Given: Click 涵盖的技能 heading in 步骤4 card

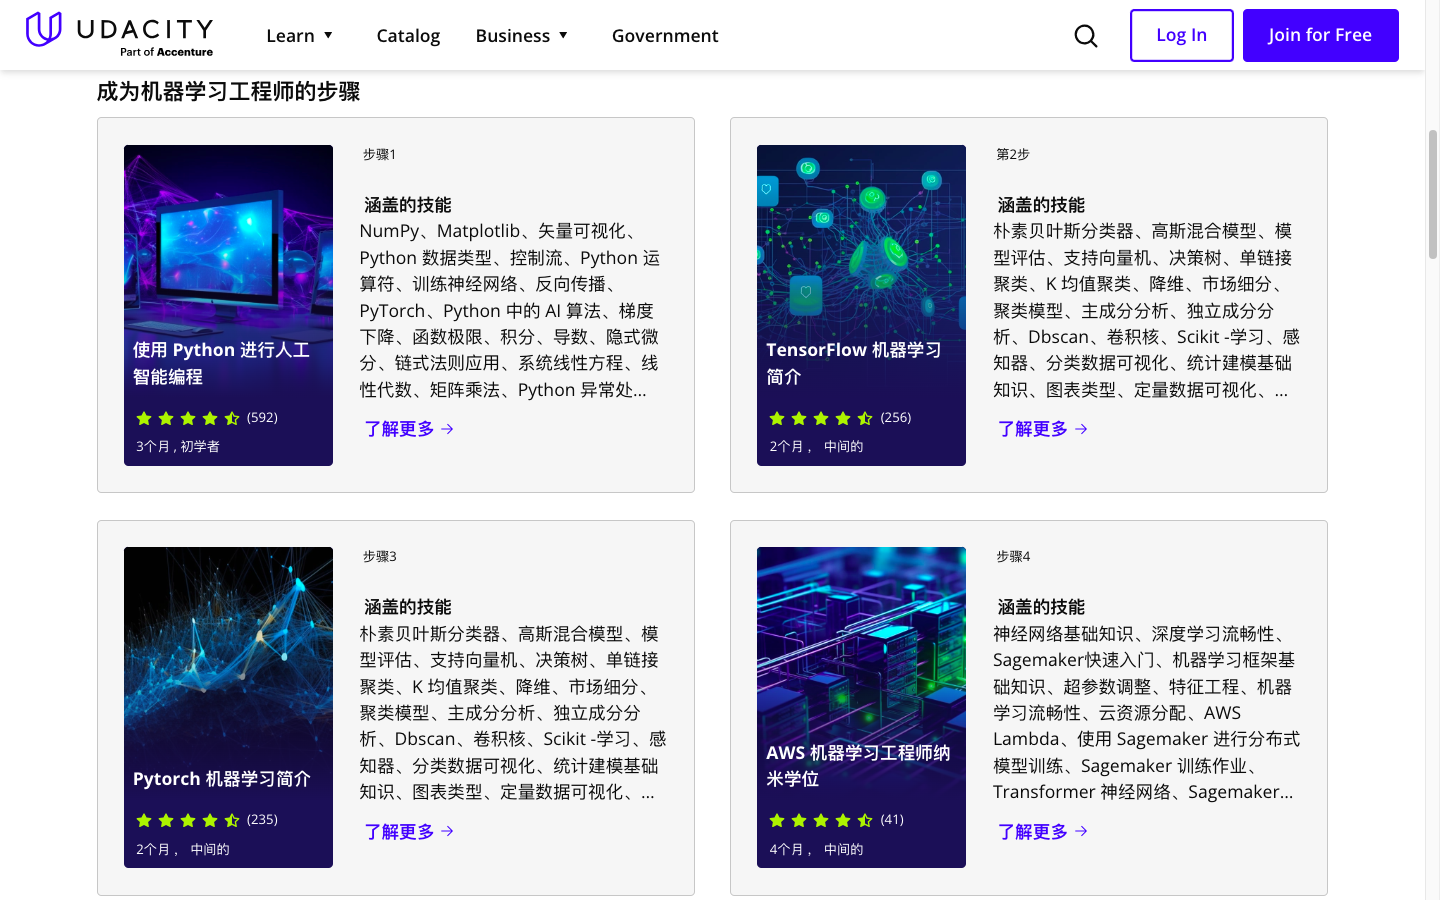Looking at the screenshot, I should click(1041, 607).
